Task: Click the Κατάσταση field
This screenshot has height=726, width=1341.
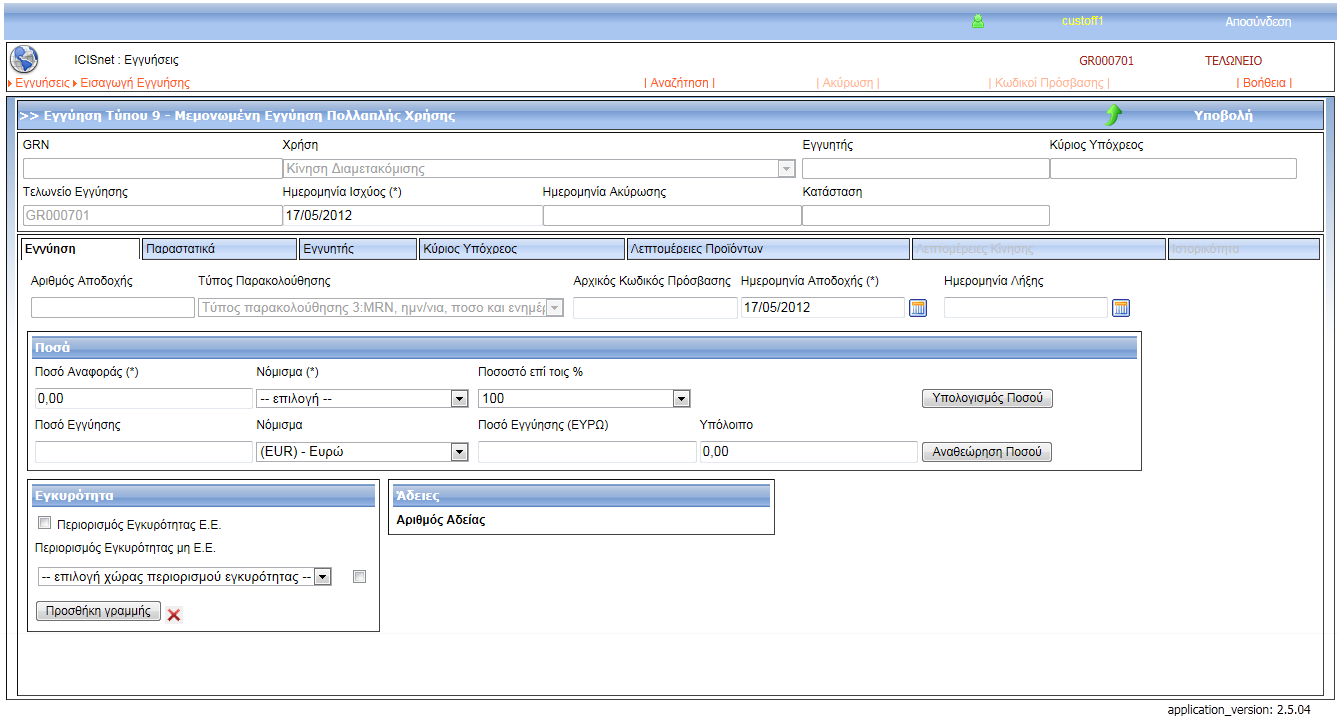Action: pos(926,215)
